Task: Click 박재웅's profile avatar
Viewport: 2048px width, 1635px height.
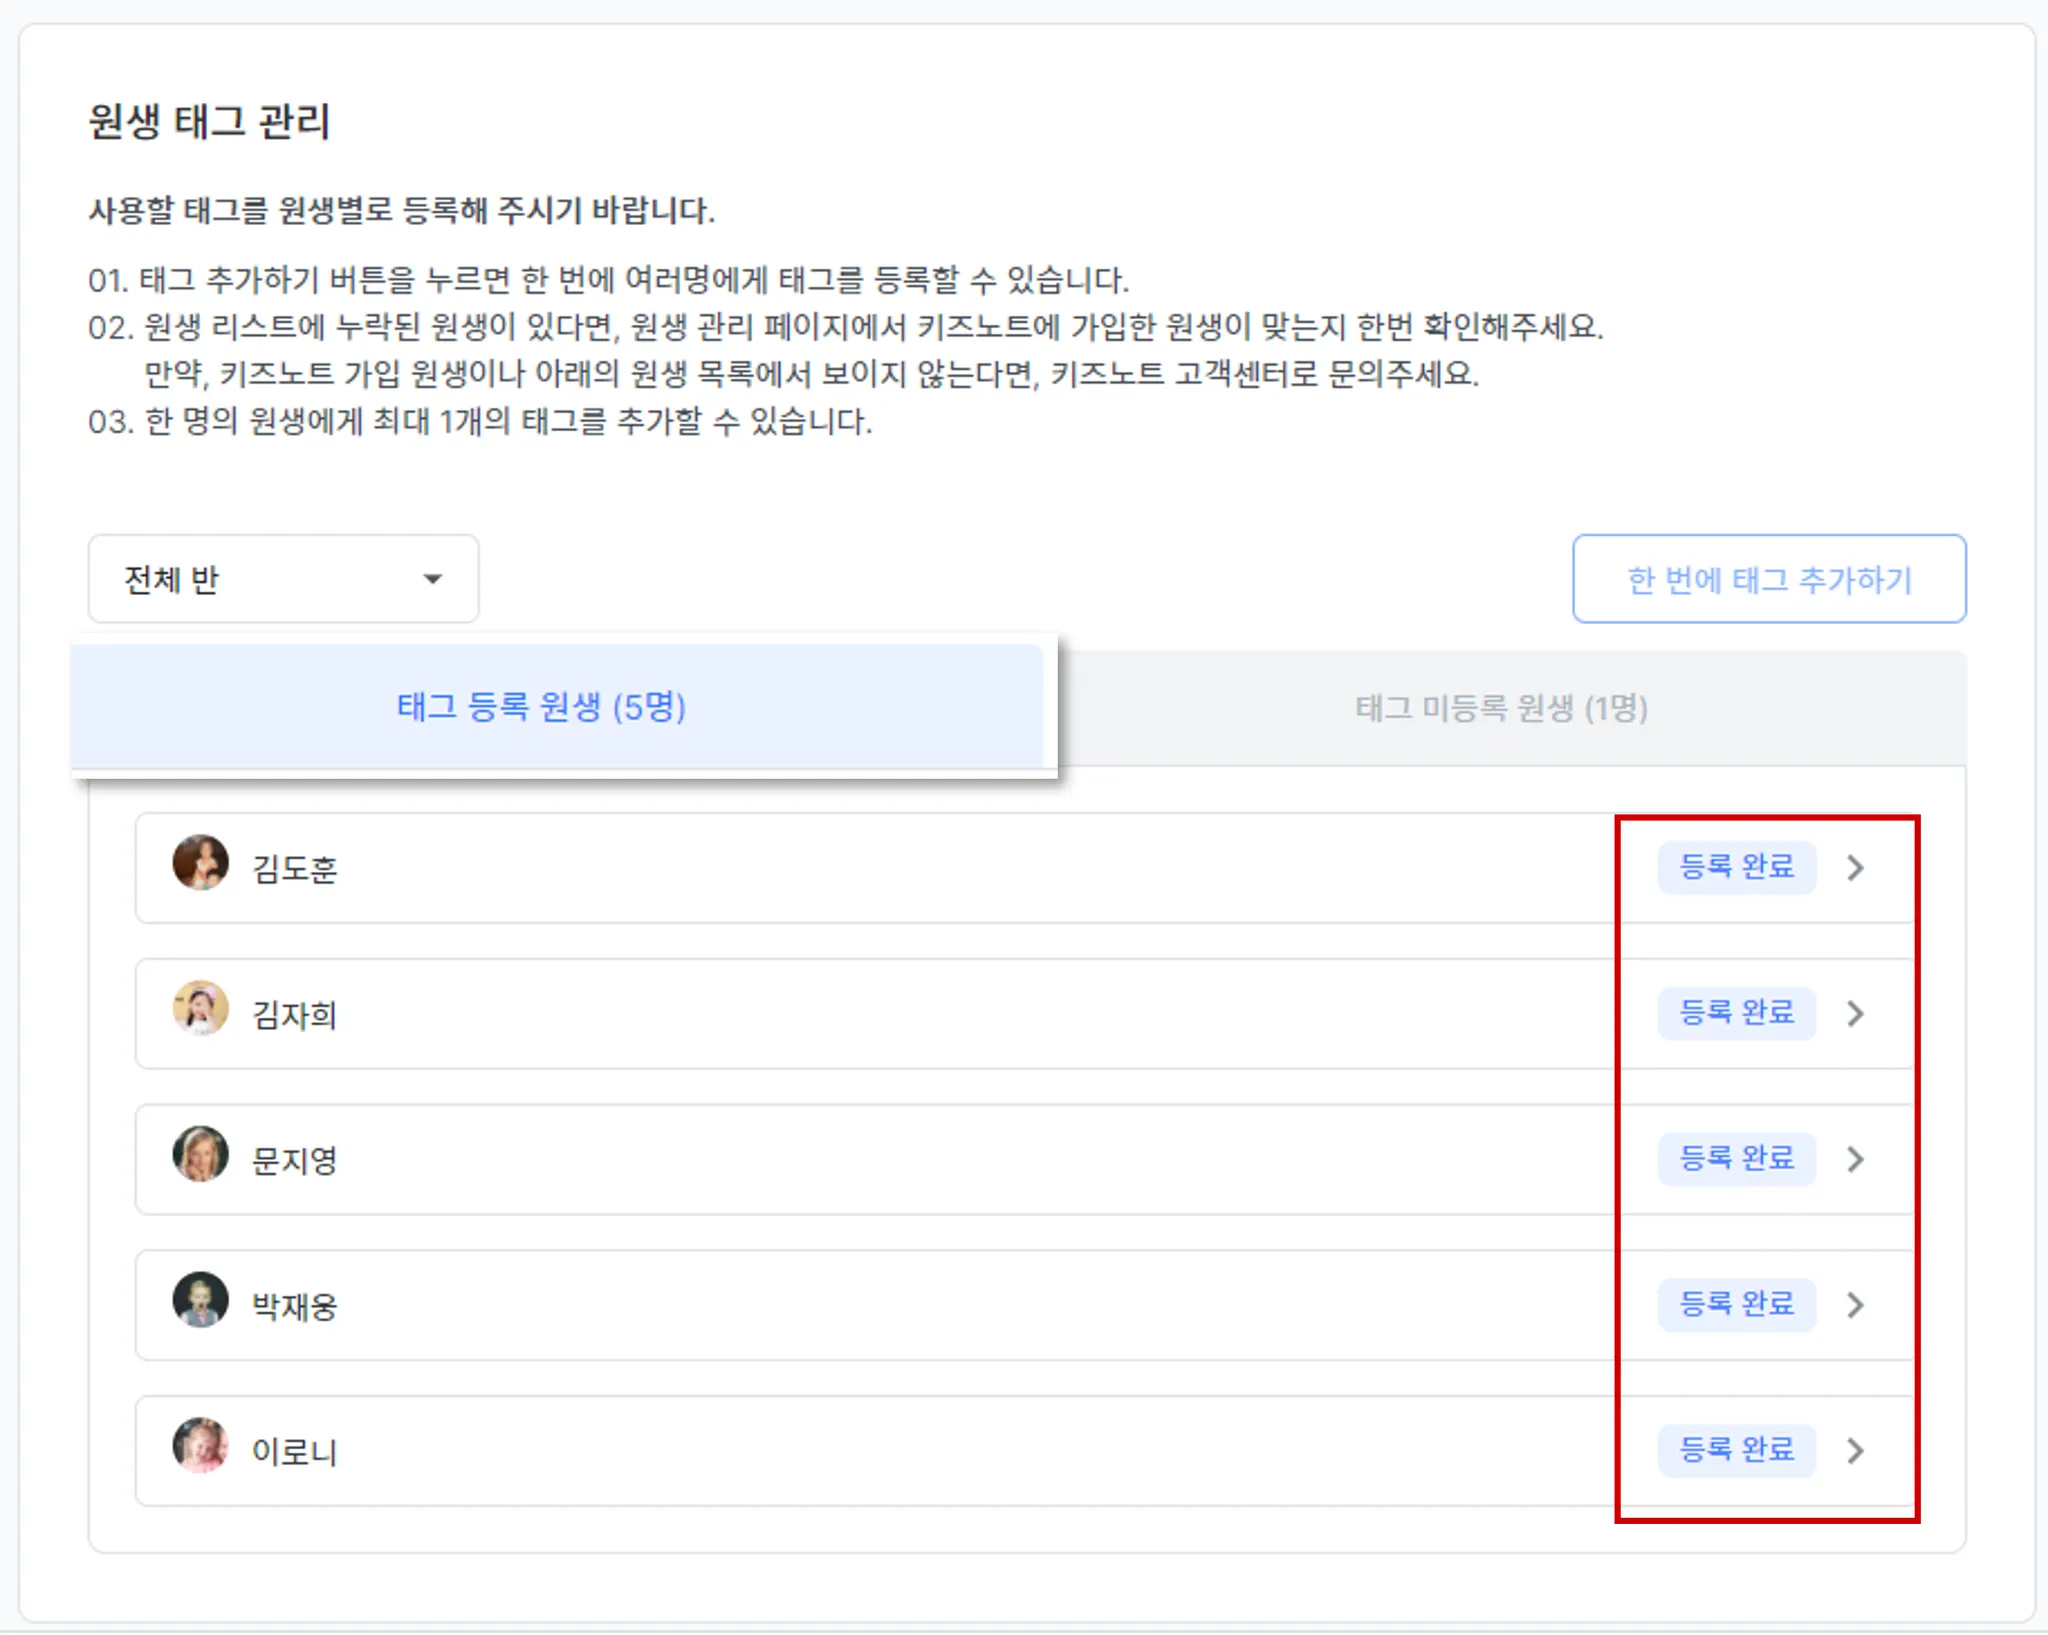Action: 201,1300
